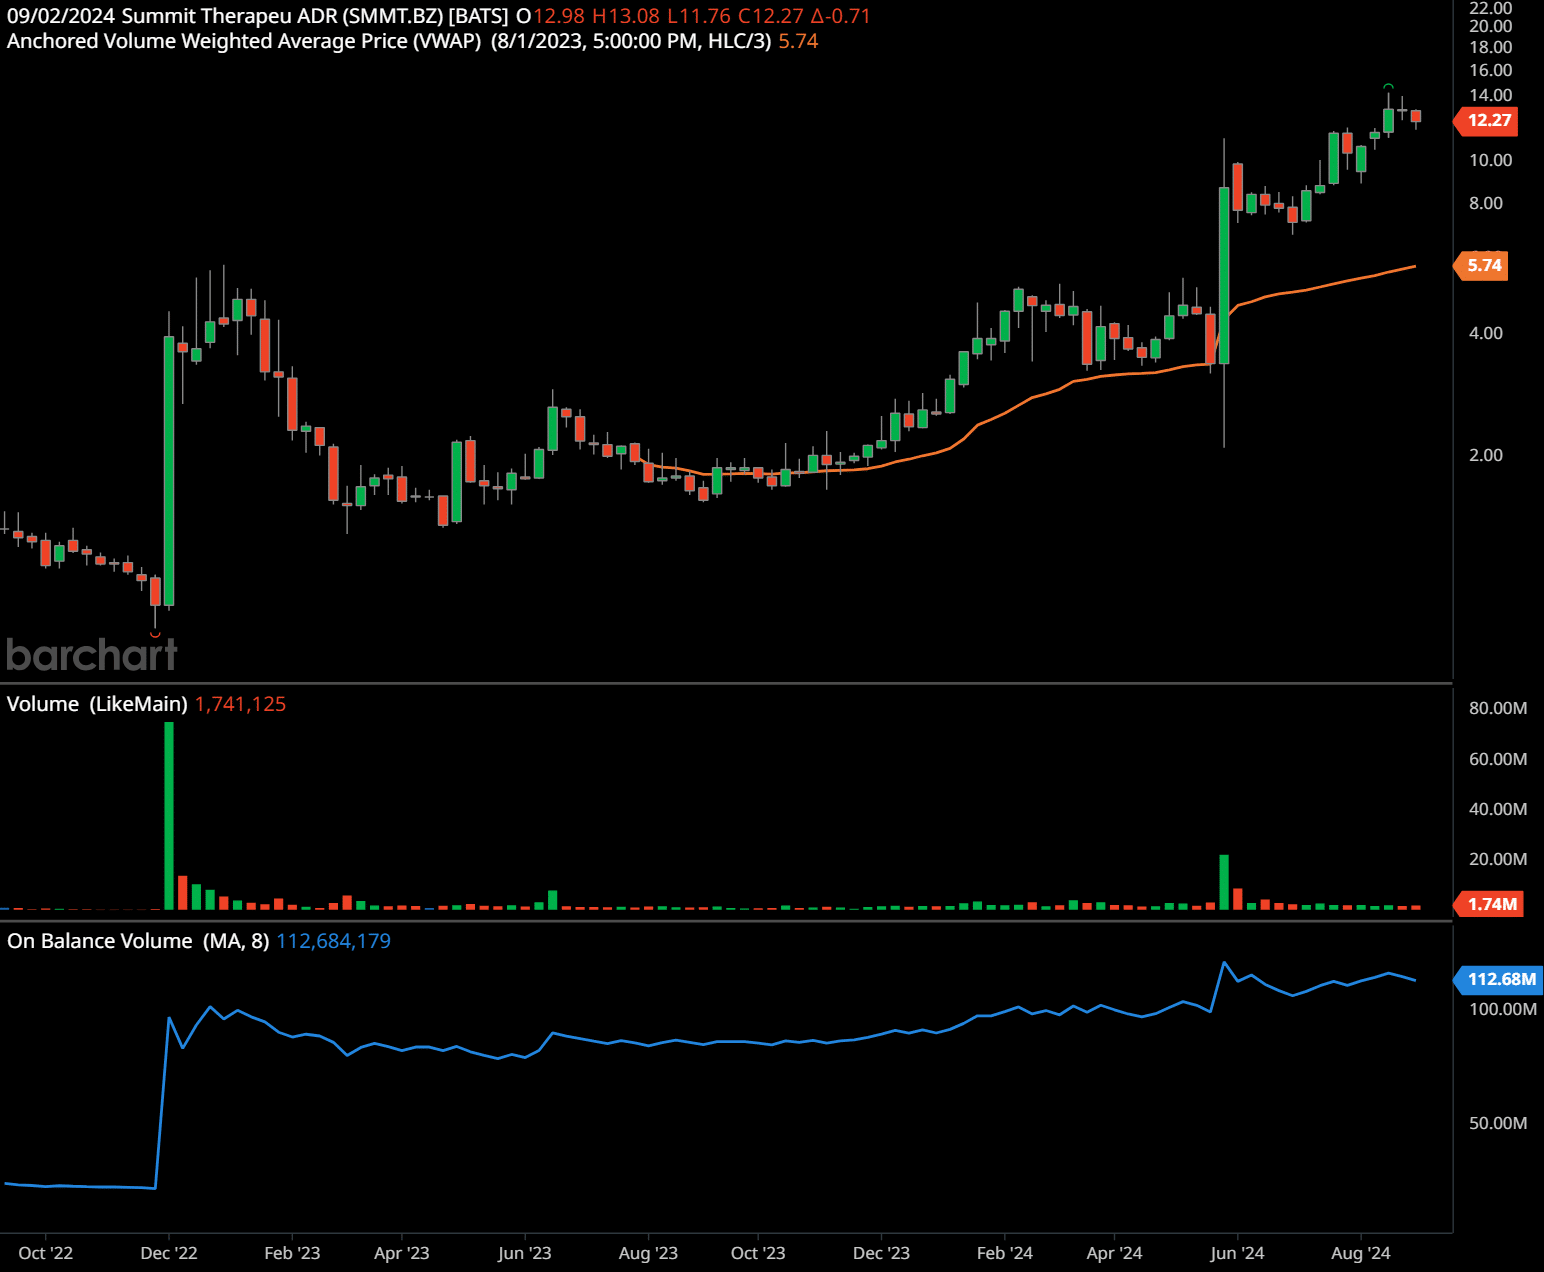Click the OBV value 112,684,179
Viewport: 1544px width, 1272px height.
(x=333, y=941)
